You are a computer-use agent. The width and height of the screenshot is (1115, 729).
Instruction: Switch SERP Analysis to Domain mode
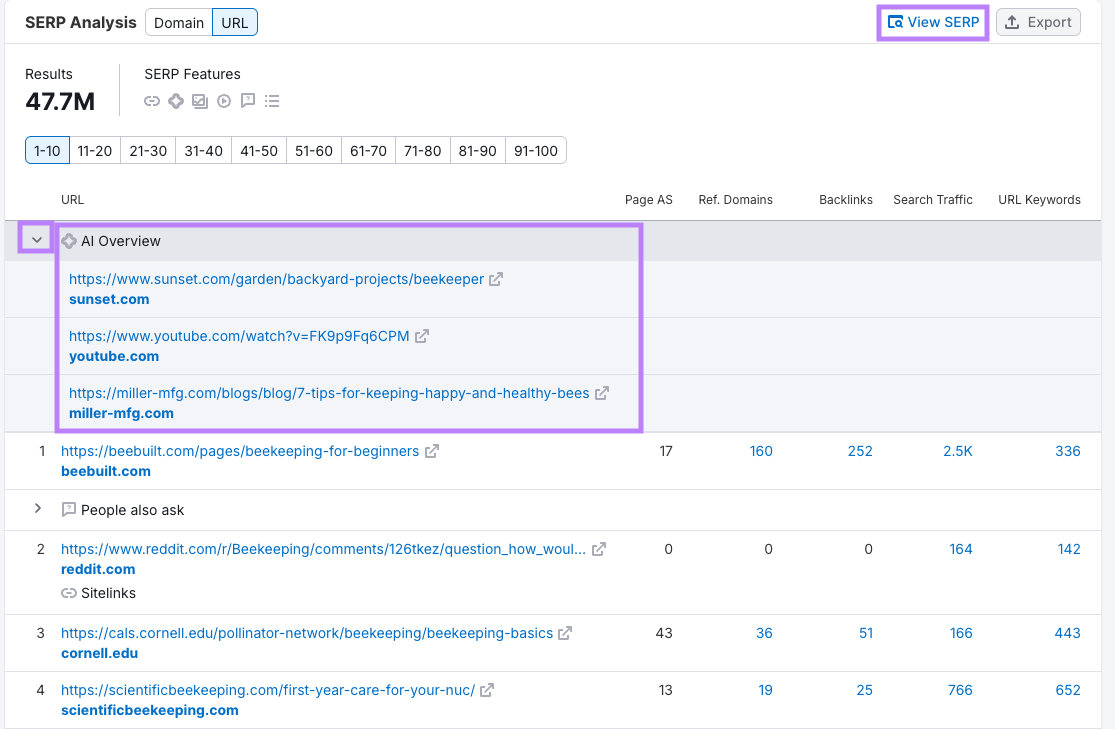click(178, 21)
